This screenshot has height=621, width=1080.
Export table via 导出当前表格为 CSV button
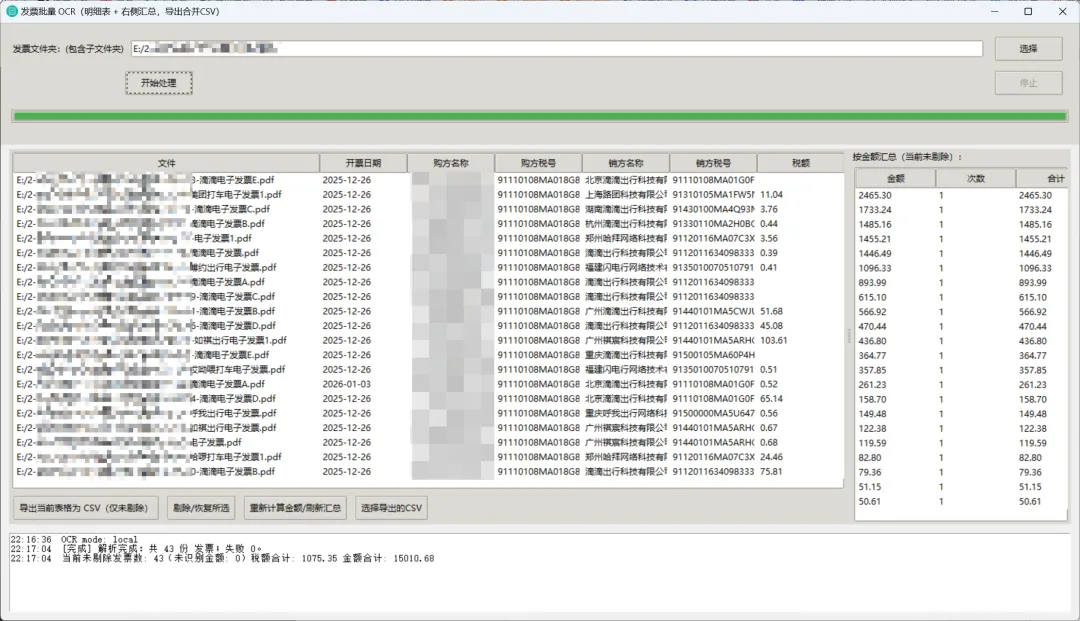point(84,508)
